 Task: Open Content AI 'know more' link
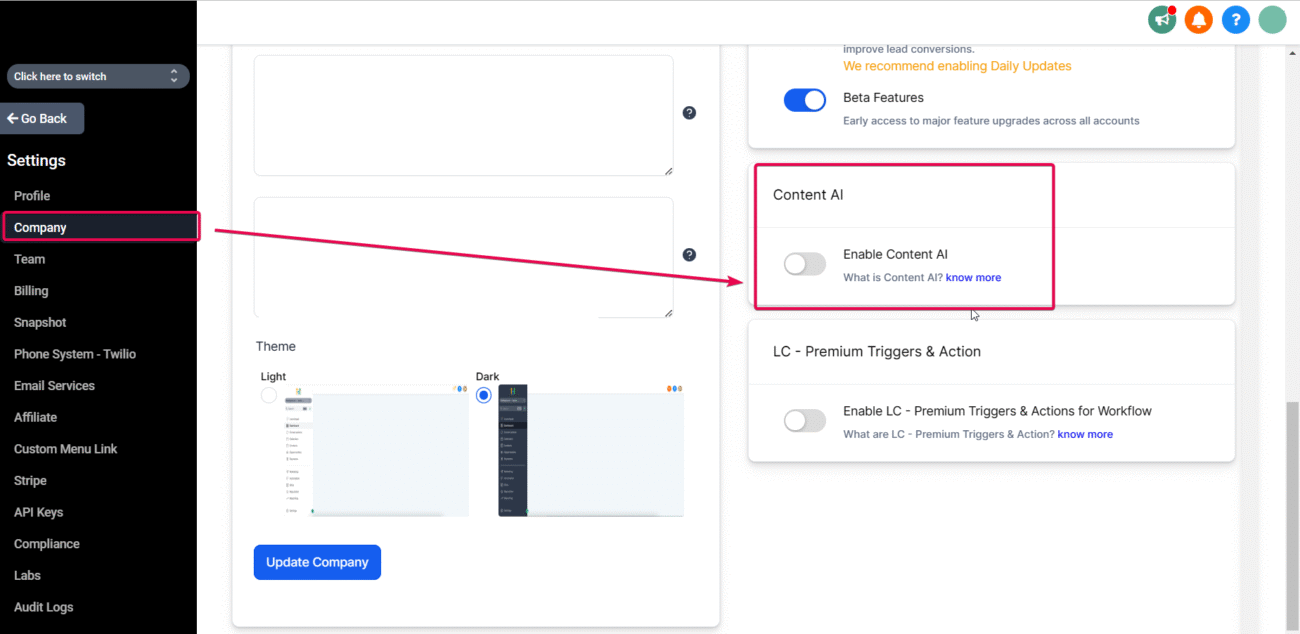973,278
